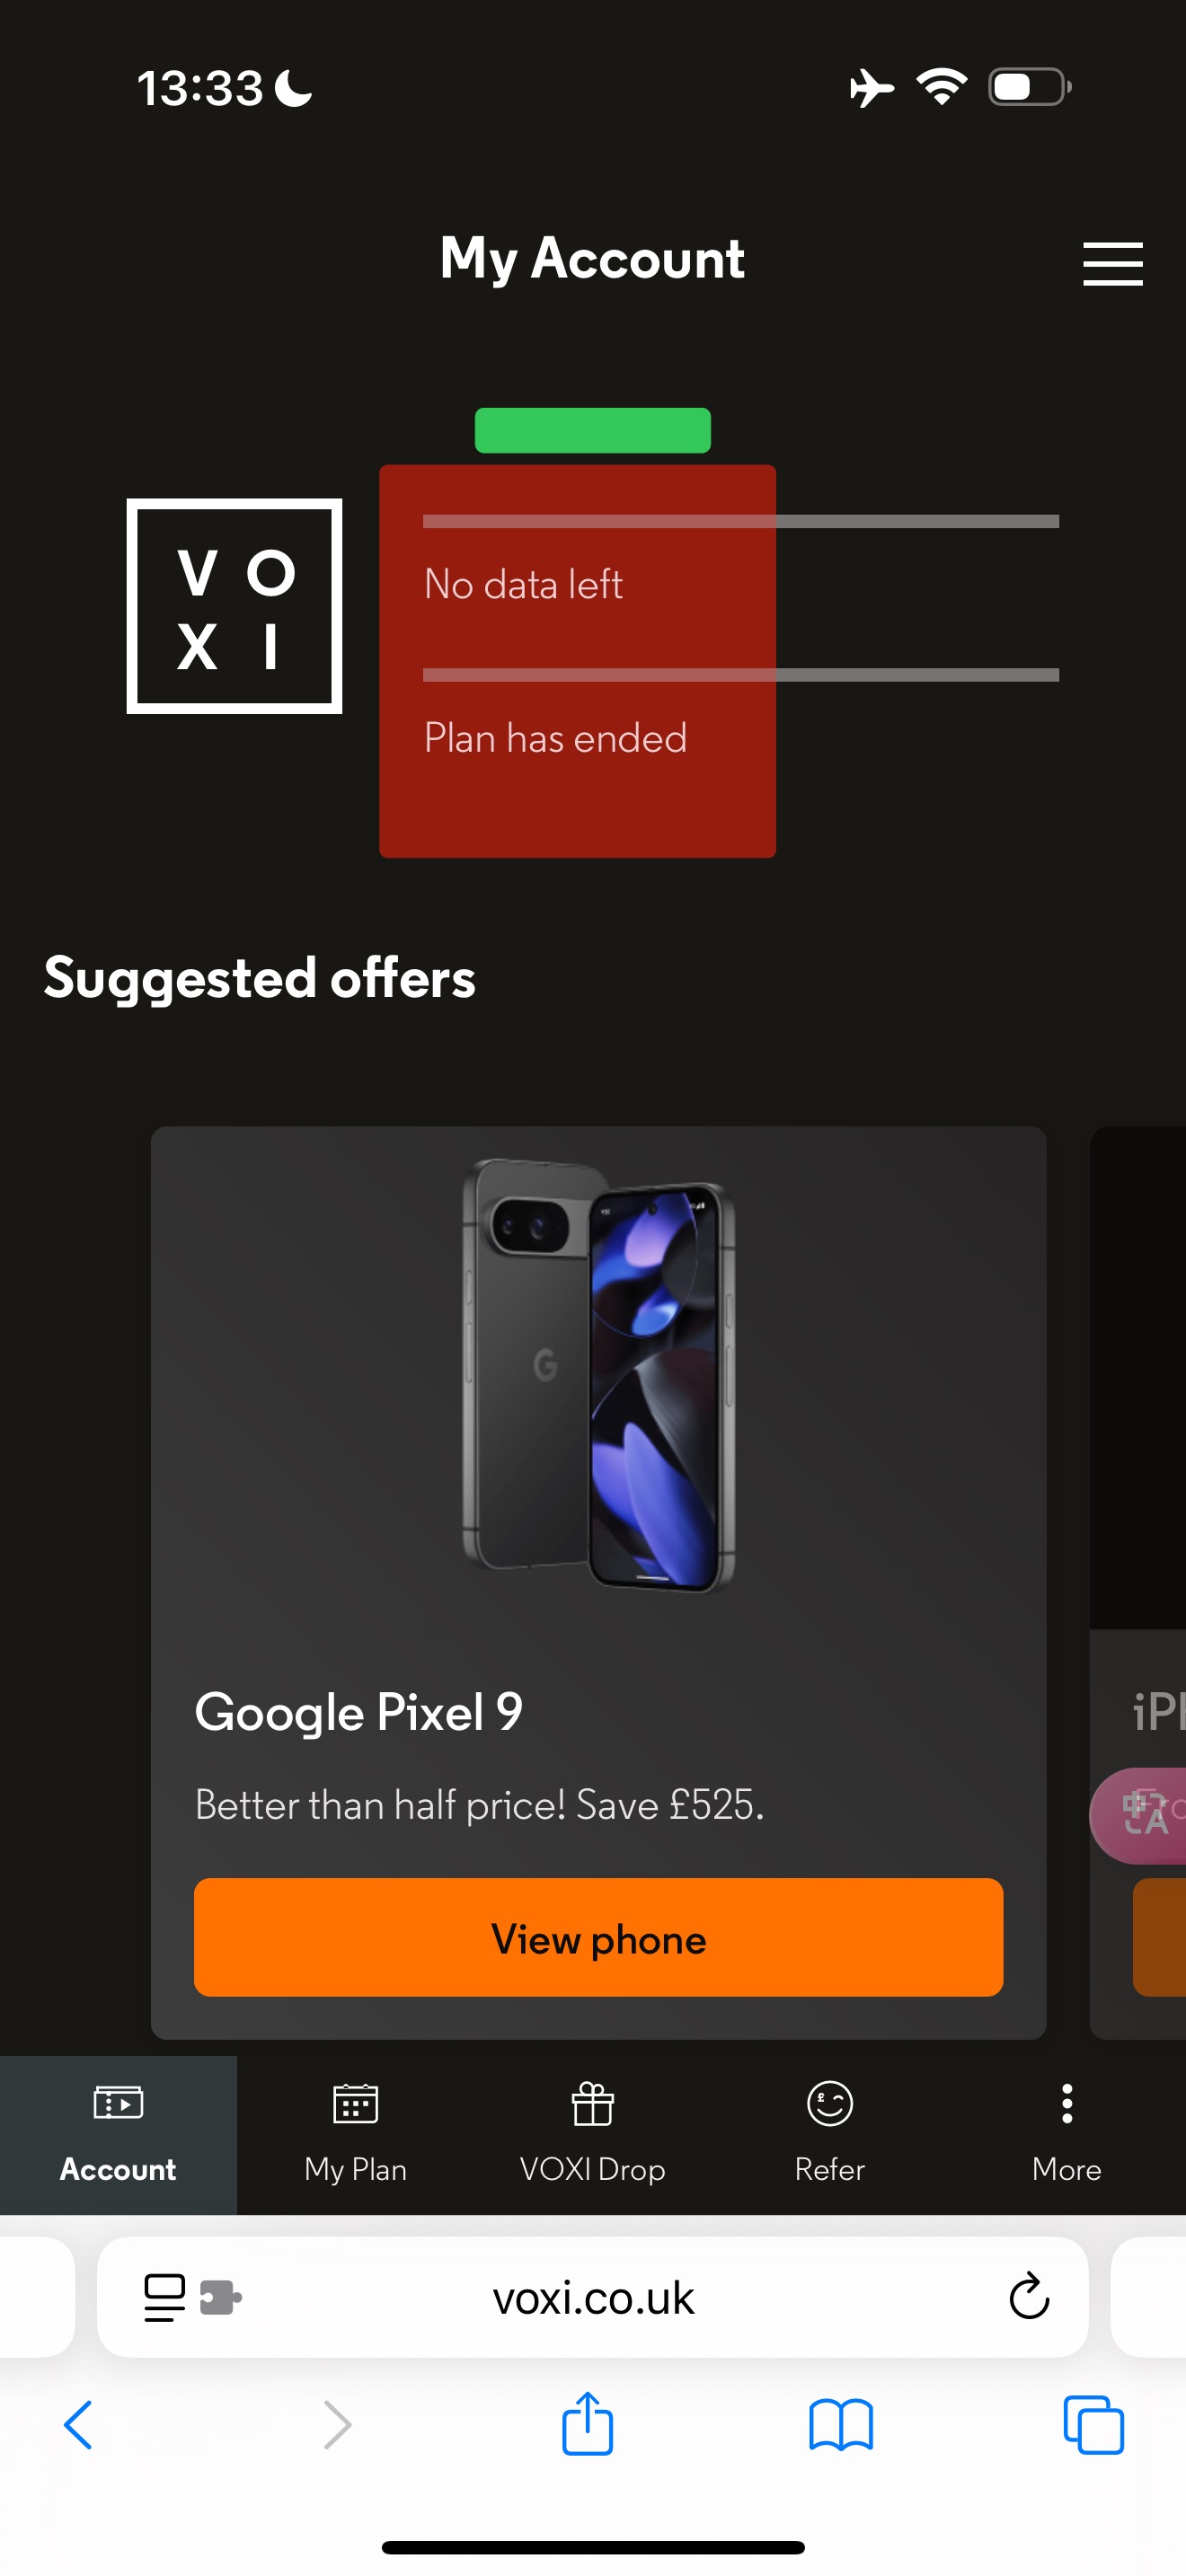
Task: Reload the voxi.co.uk page
Action: pyautogui.click(x=1028, y=2296)
